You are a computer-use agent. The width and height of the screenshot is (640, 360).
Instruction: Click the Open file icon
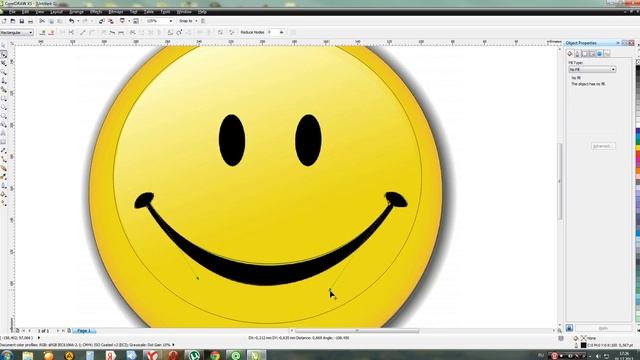[x=13, y=21]
